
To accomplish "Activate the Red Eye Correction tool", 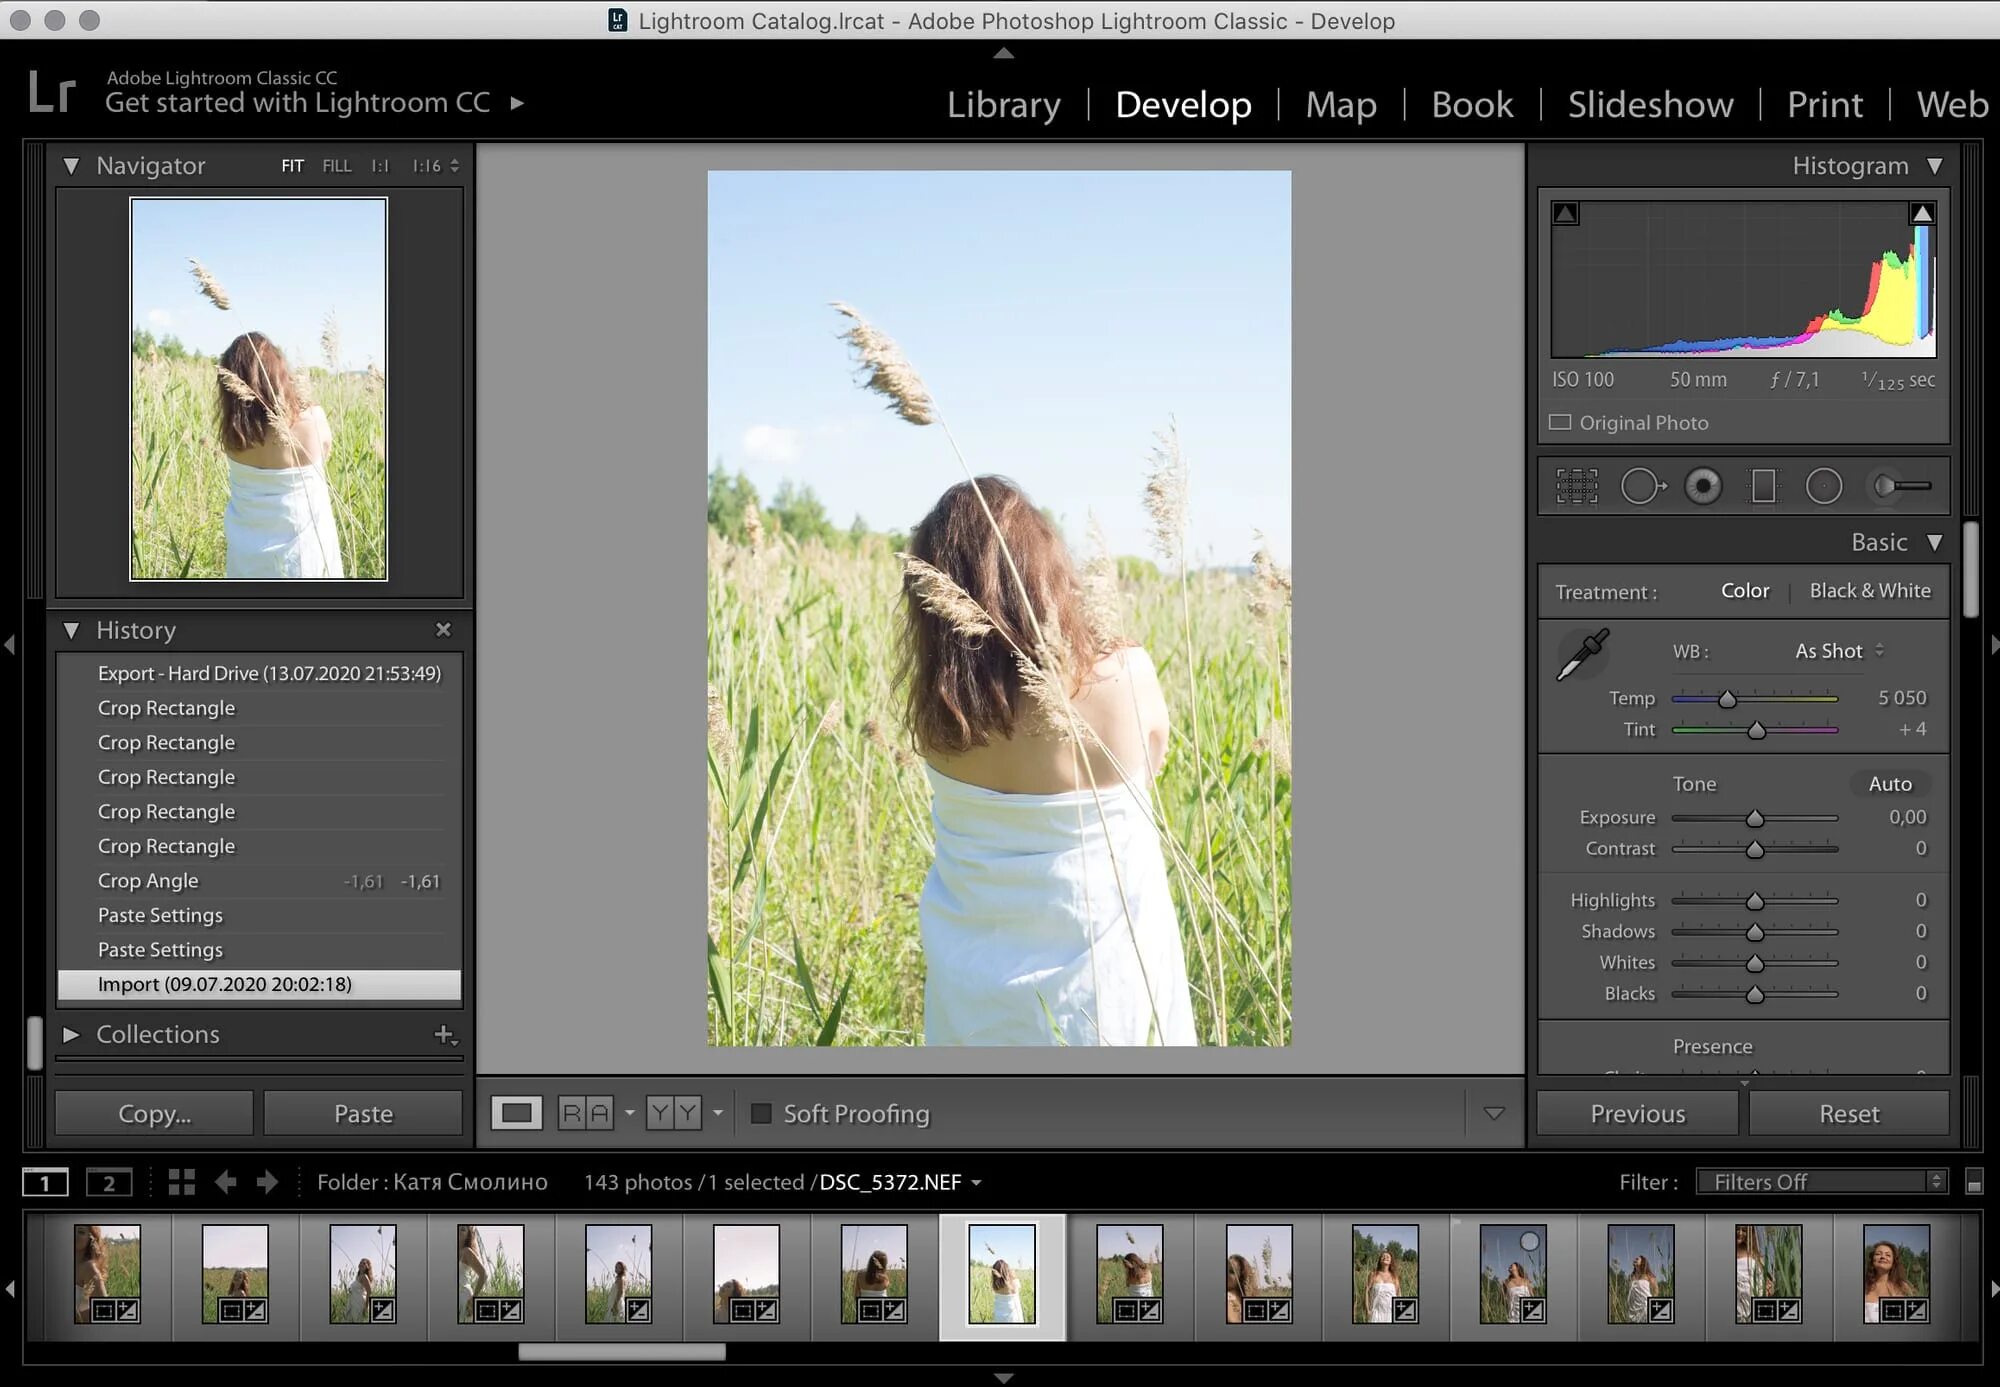I will pyautogui.click(x=1703, y=487).
